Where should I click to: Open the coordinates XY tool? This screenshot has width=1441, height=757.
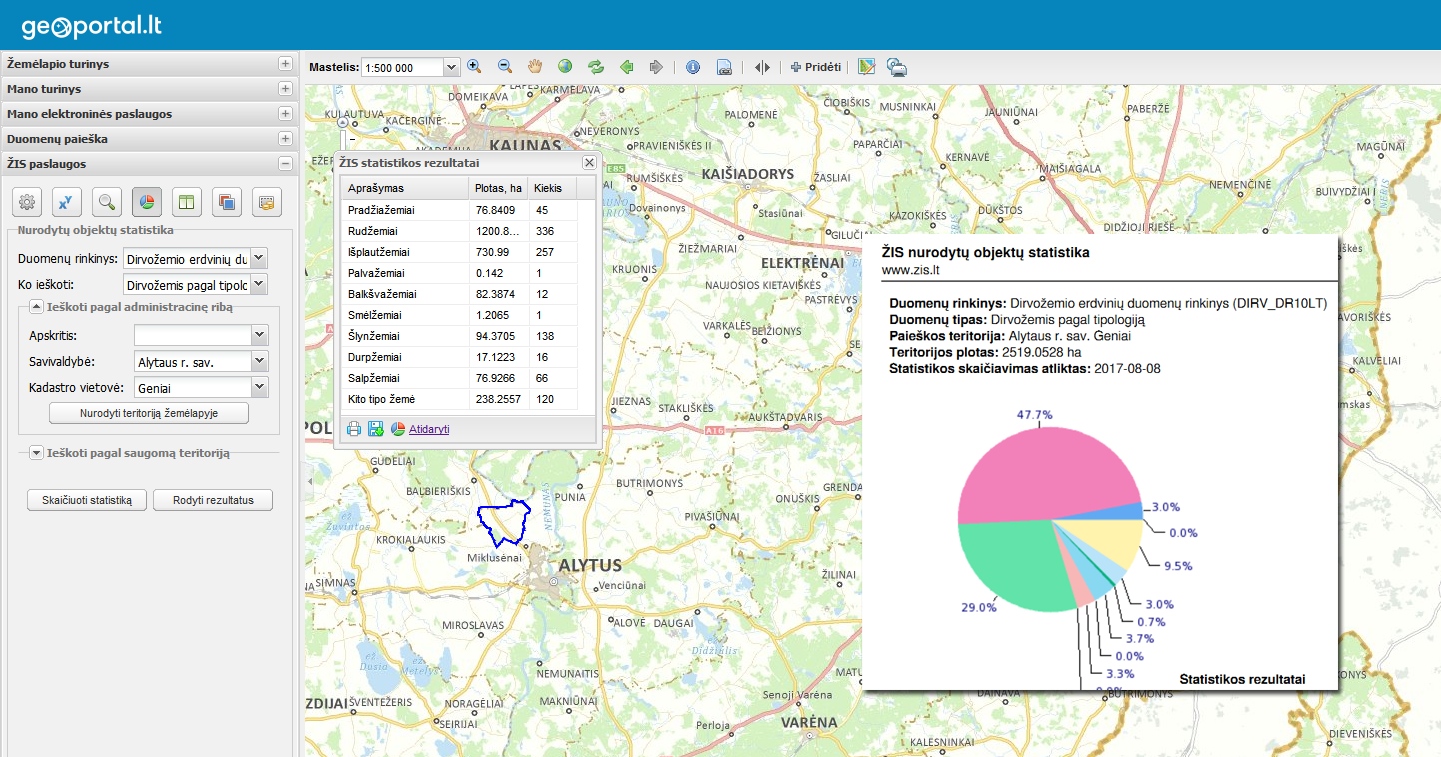pyautogui.click(x=67, y=202)
